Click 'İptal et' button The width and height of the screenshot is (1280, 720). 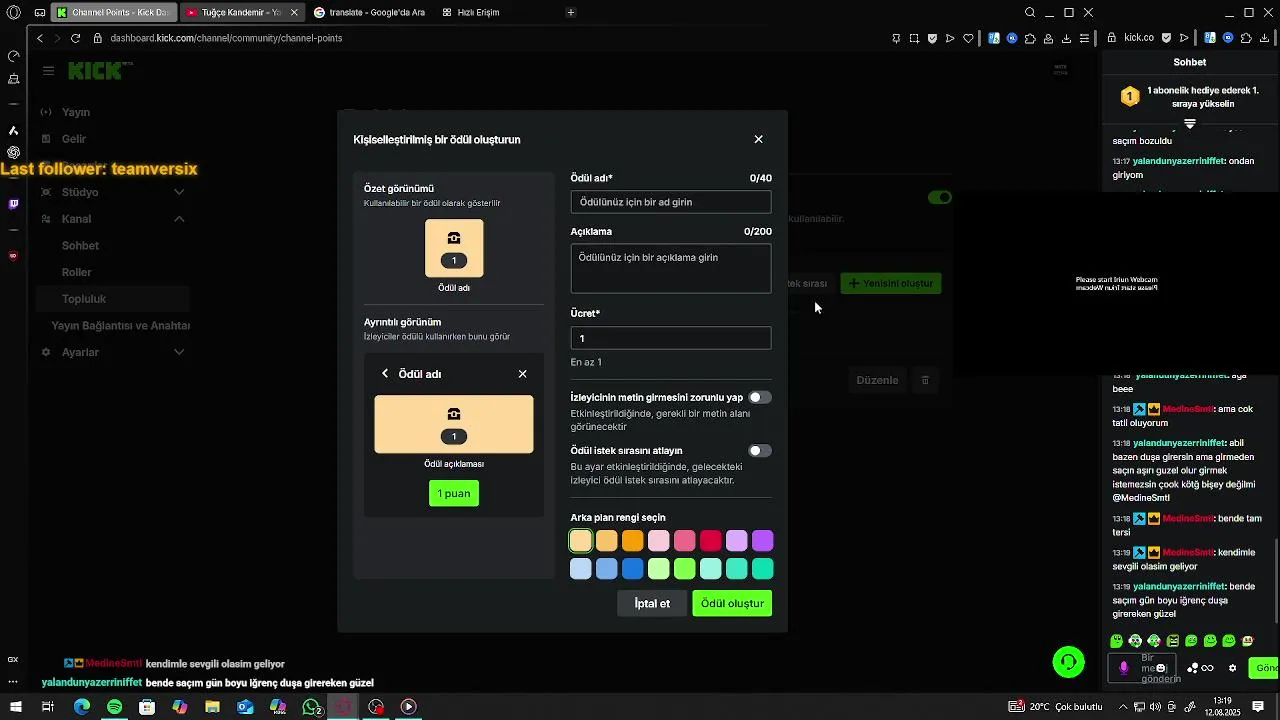652,603
